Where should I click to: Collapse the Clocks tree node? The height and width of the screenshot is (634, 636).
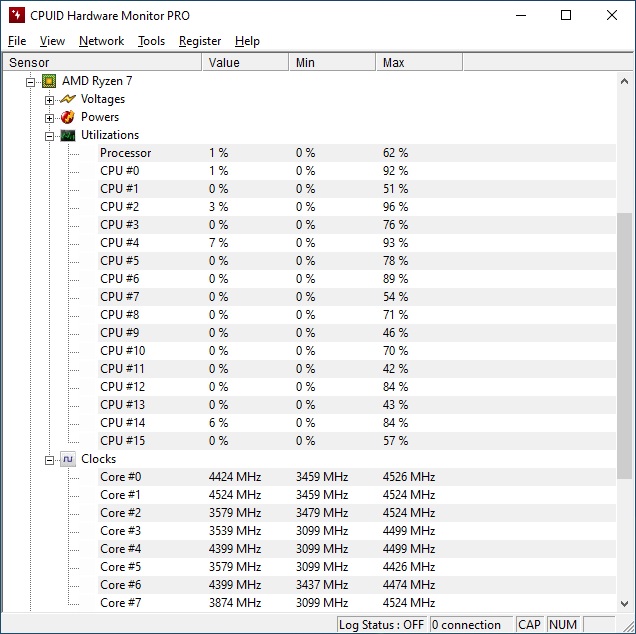(x=49, y=460)
